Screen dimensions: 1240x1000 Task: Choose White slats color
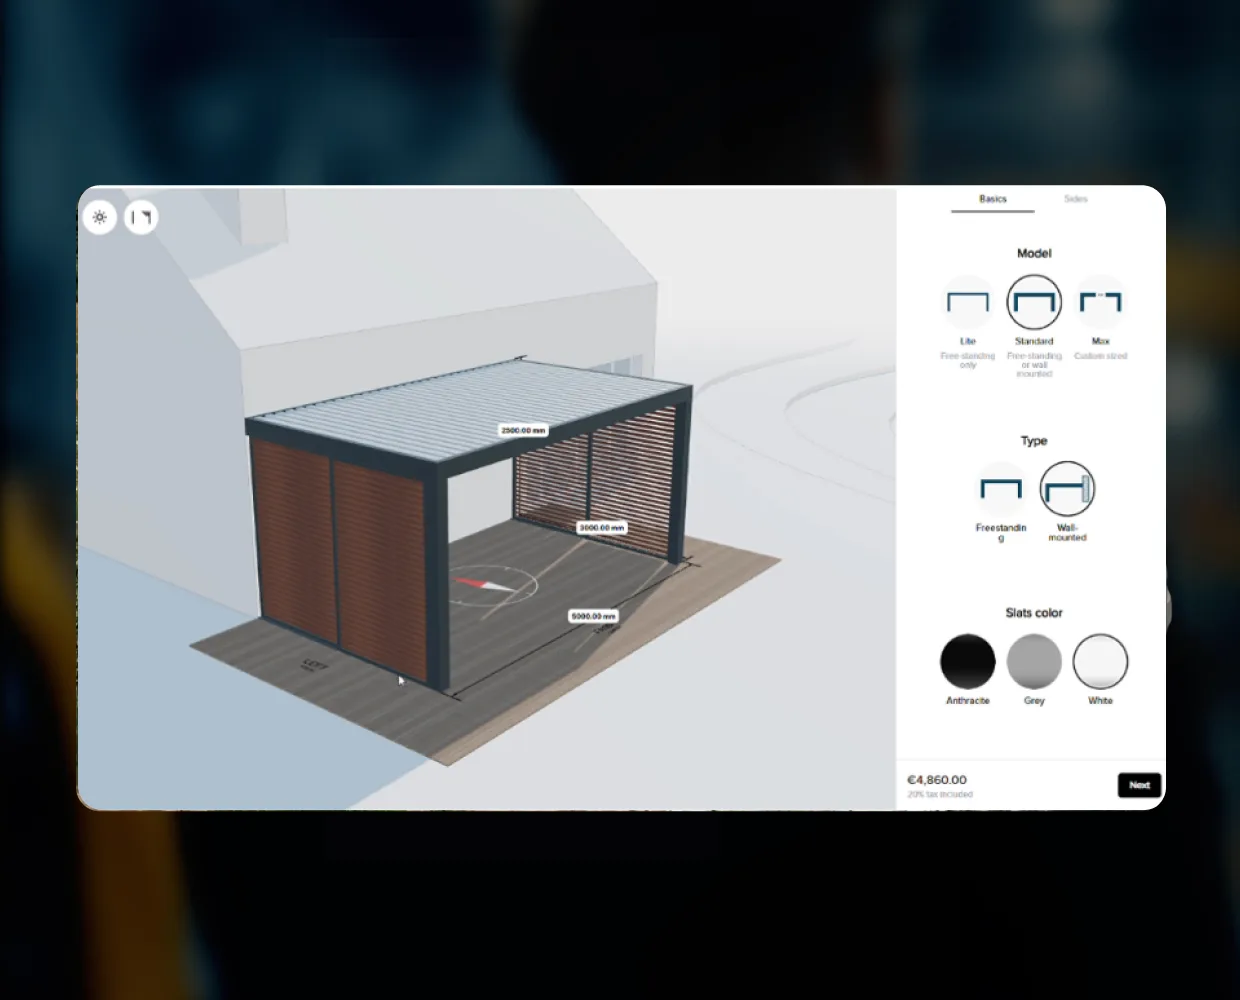point(1100,661)
